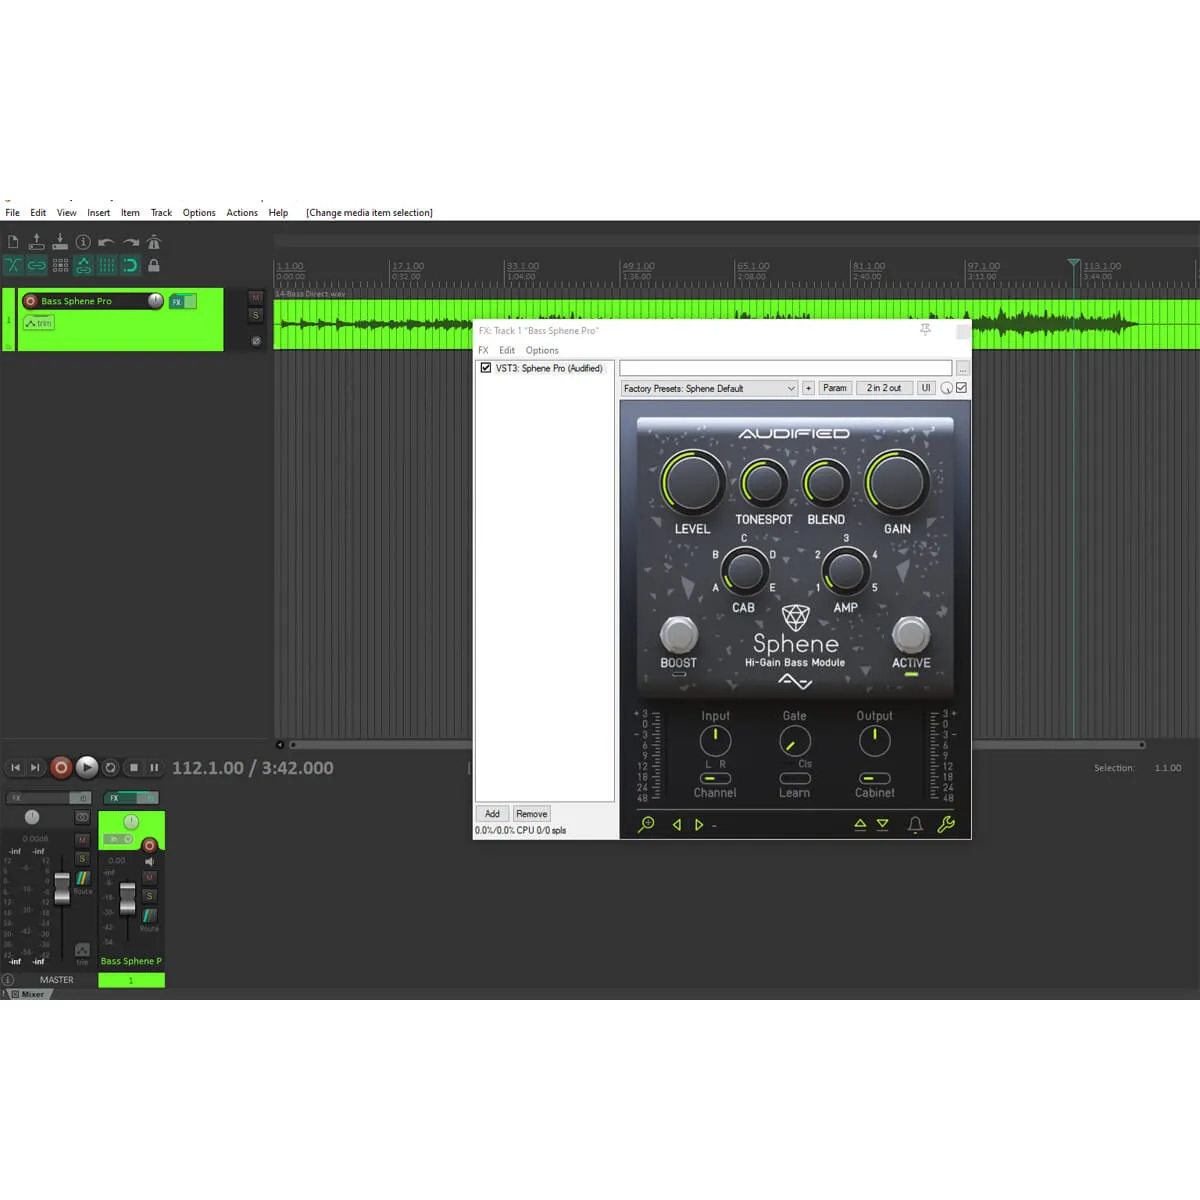This screenshot has height=1200, width=1200.
Task: Mute Bass Sphene Pro track in arrange view
Action: coord(255,298)
